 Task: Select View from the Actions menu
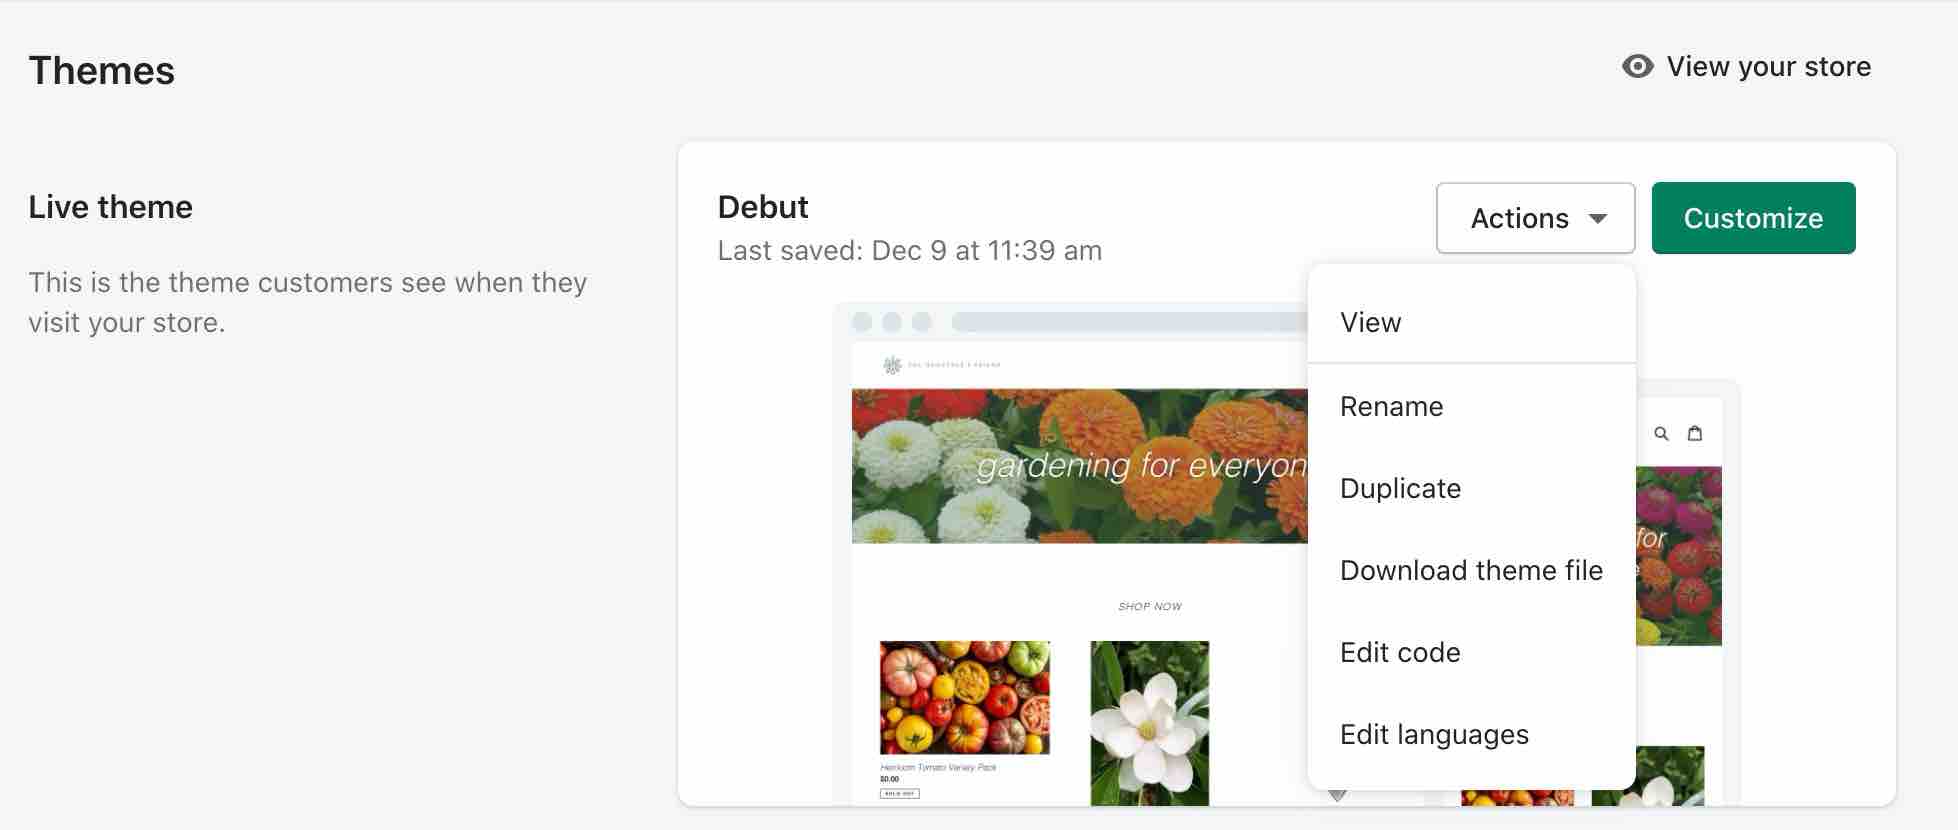coord(1371,322)
